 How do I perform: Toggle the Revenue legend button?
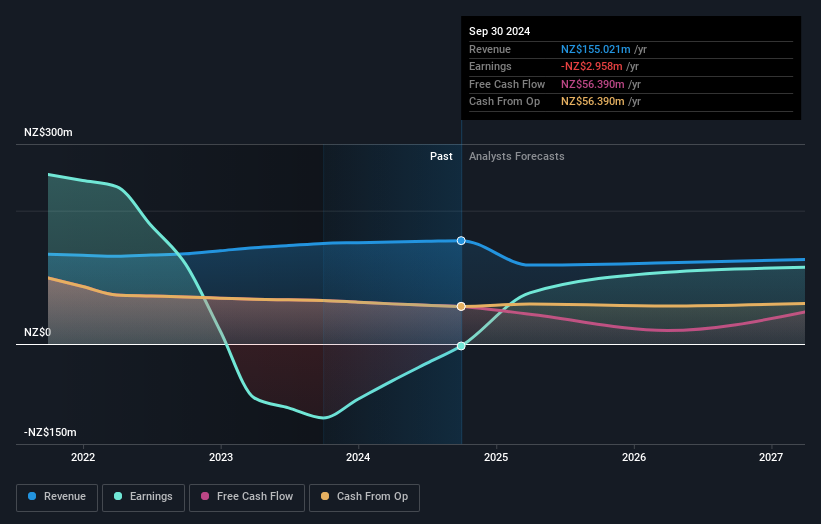point(57,497)
